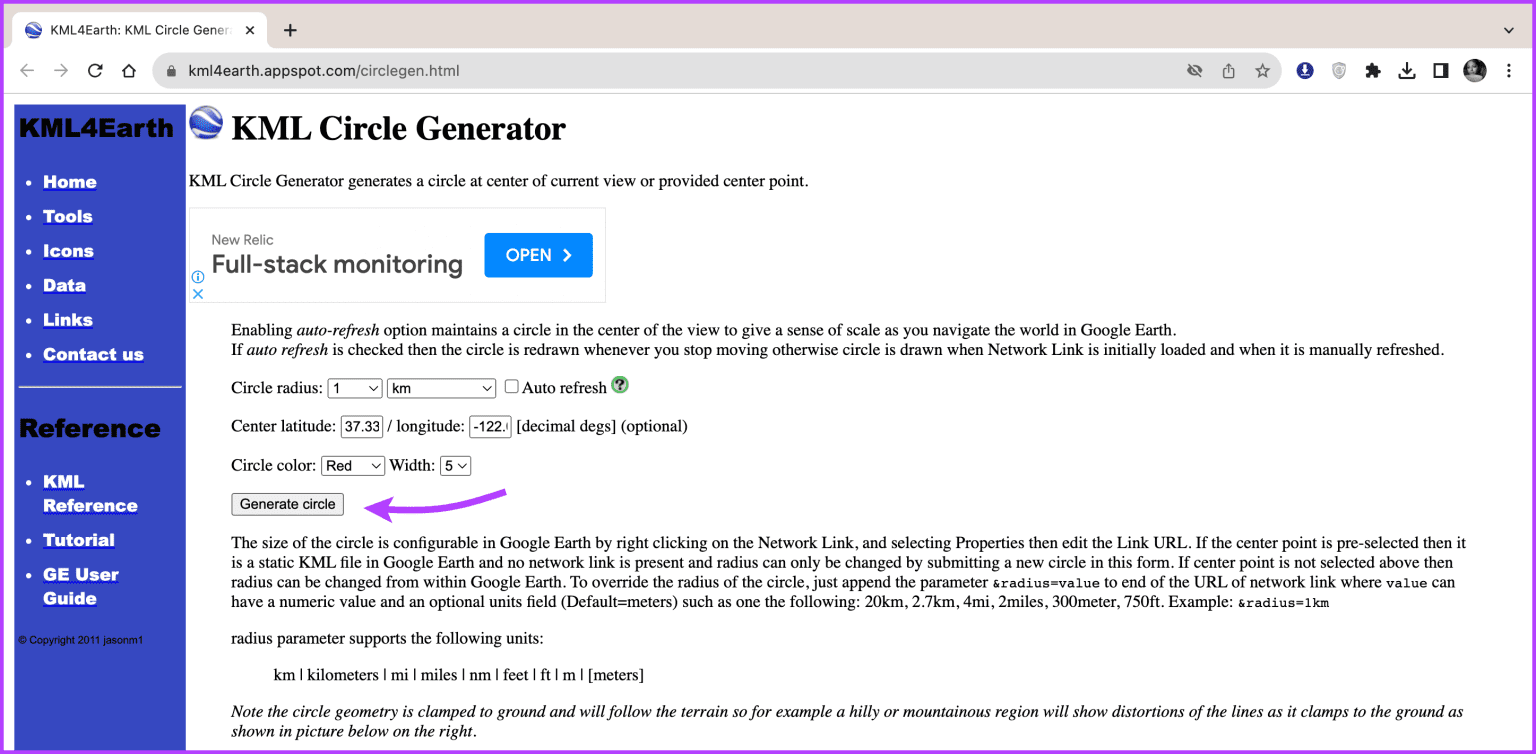Open the Tools link in the sidebar
Viewport: 1536px width, 754px height.
click(x=68, y=217)
